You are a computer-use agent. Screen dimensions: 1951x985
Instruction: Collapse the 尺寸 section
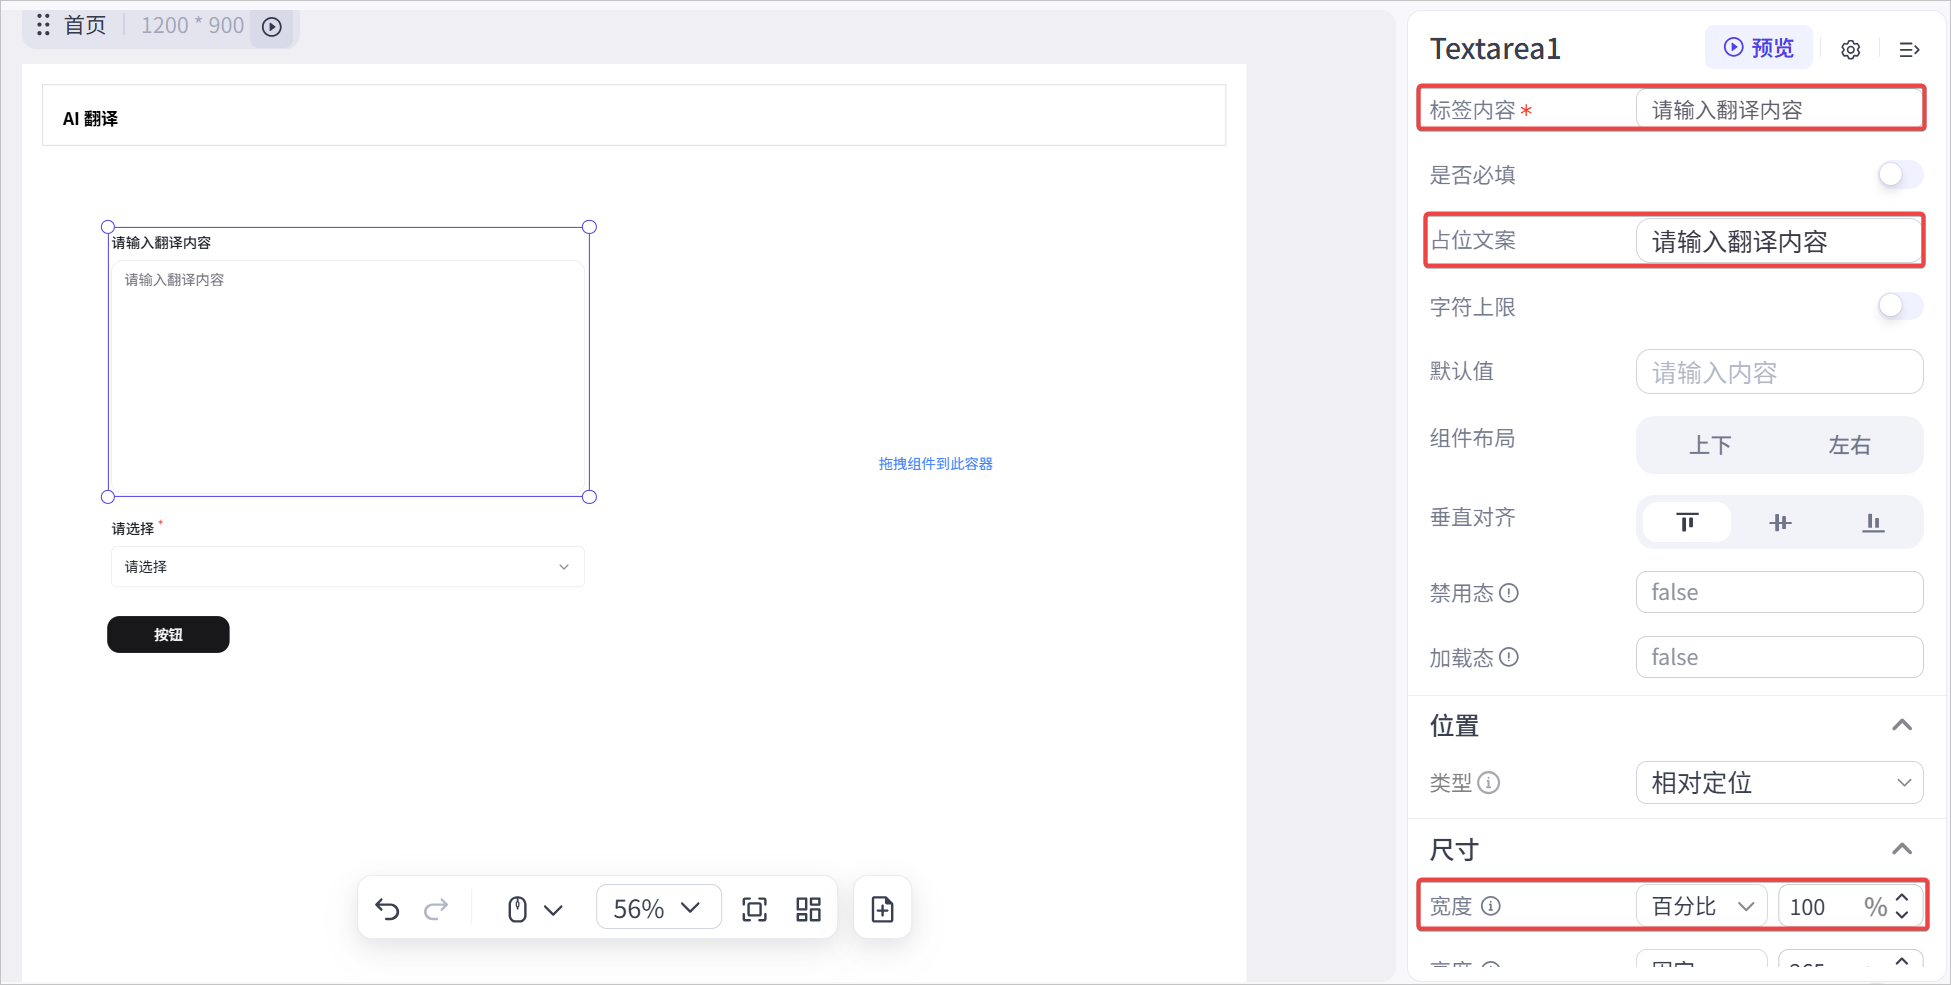point(1902,849)
